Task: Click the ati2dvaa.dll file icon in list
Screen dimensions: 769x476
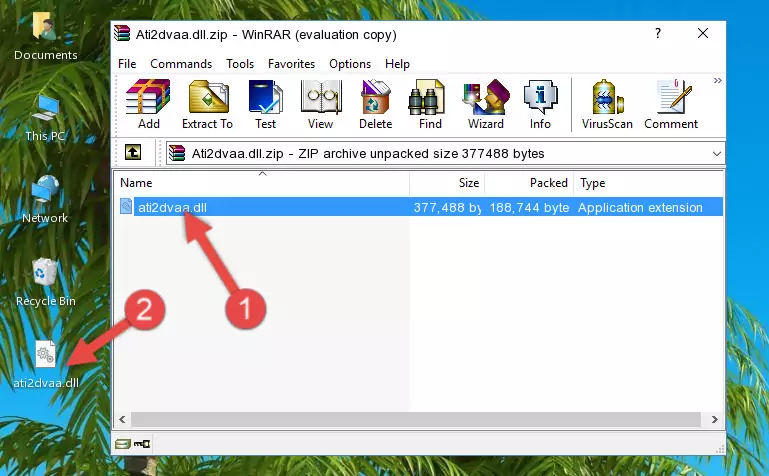Action: [x=126, y=206]
